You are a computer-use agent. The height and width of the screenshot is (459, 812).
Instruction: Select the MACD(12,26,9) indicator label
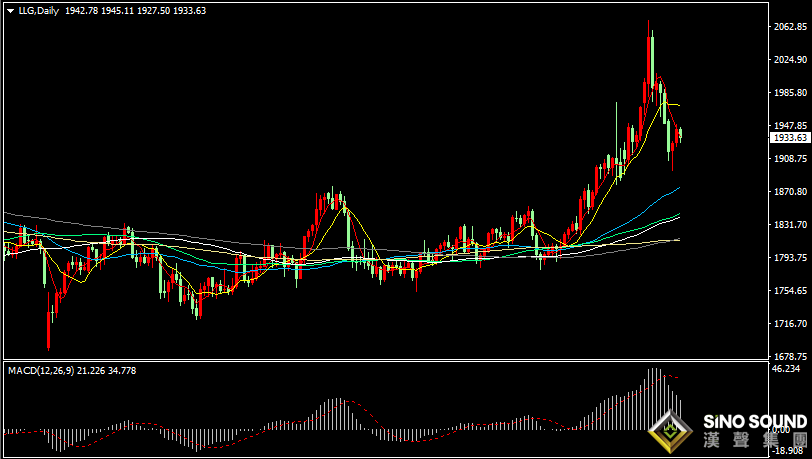[41, 370]
